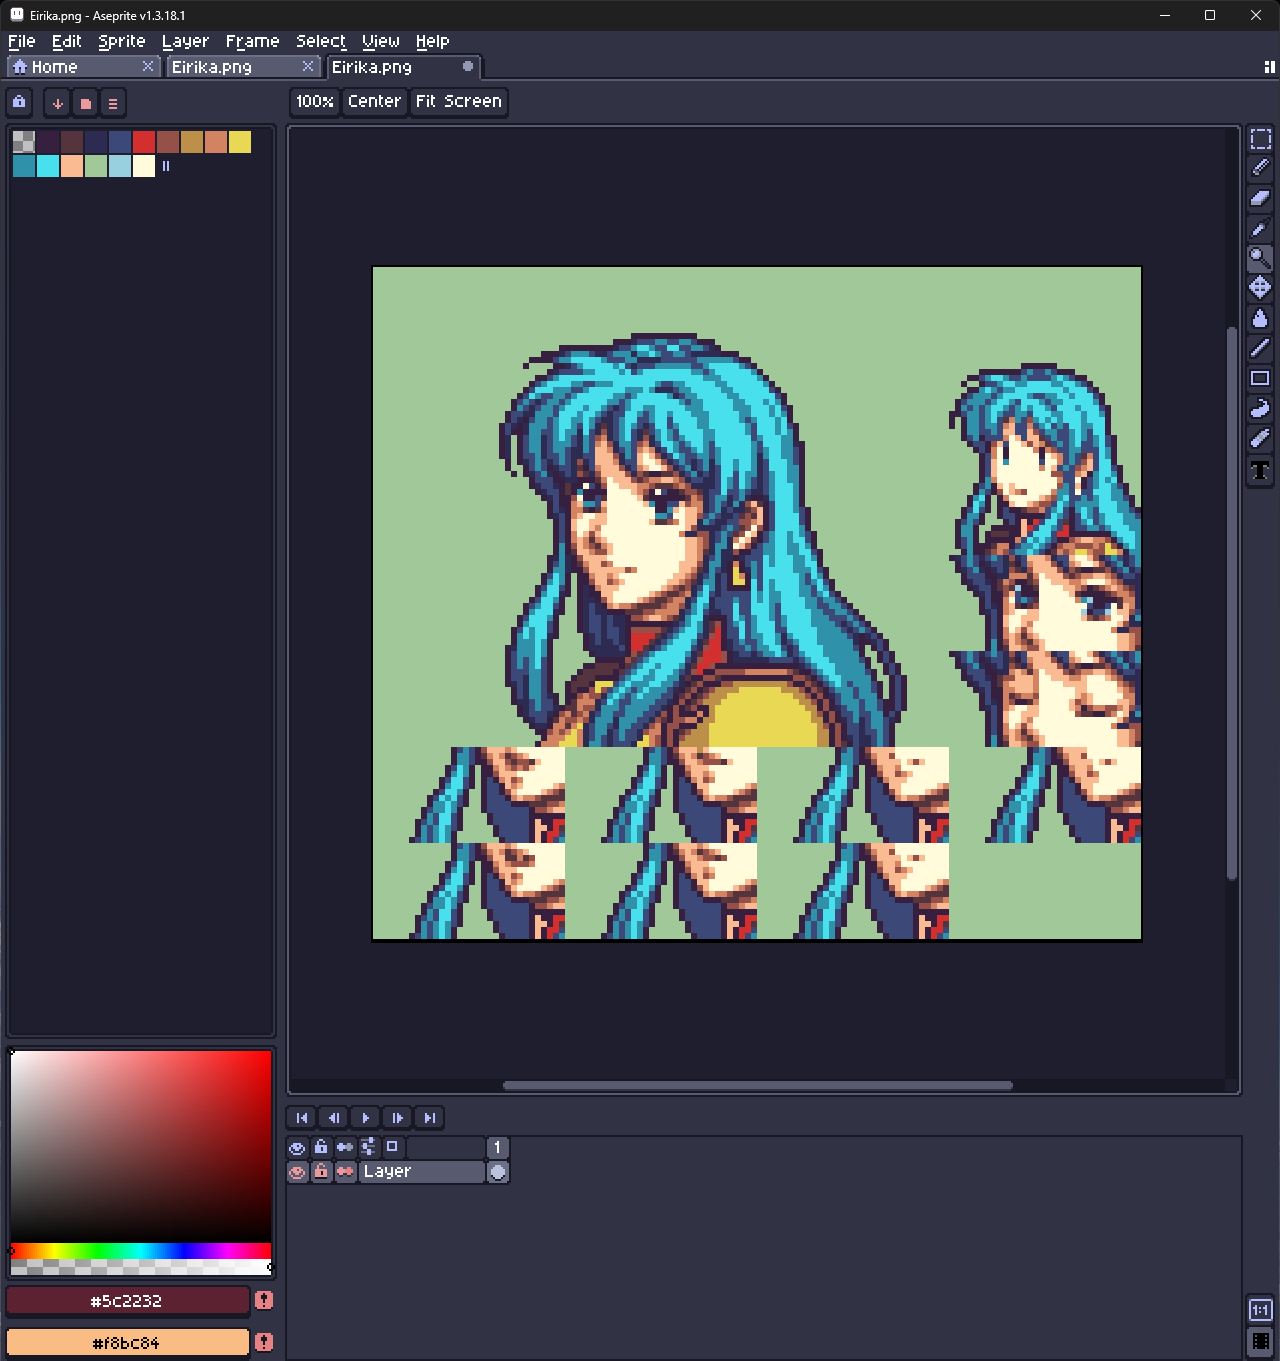The image size is (1280, 1361).
Task: Open the Select menu
Action: (321, 41)
